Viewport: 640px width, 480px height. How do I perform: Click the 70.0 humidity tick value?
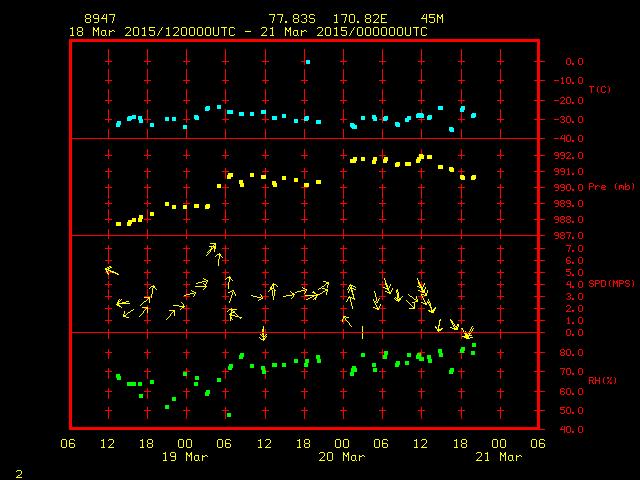pyautogui.click(x=571, y=372)
